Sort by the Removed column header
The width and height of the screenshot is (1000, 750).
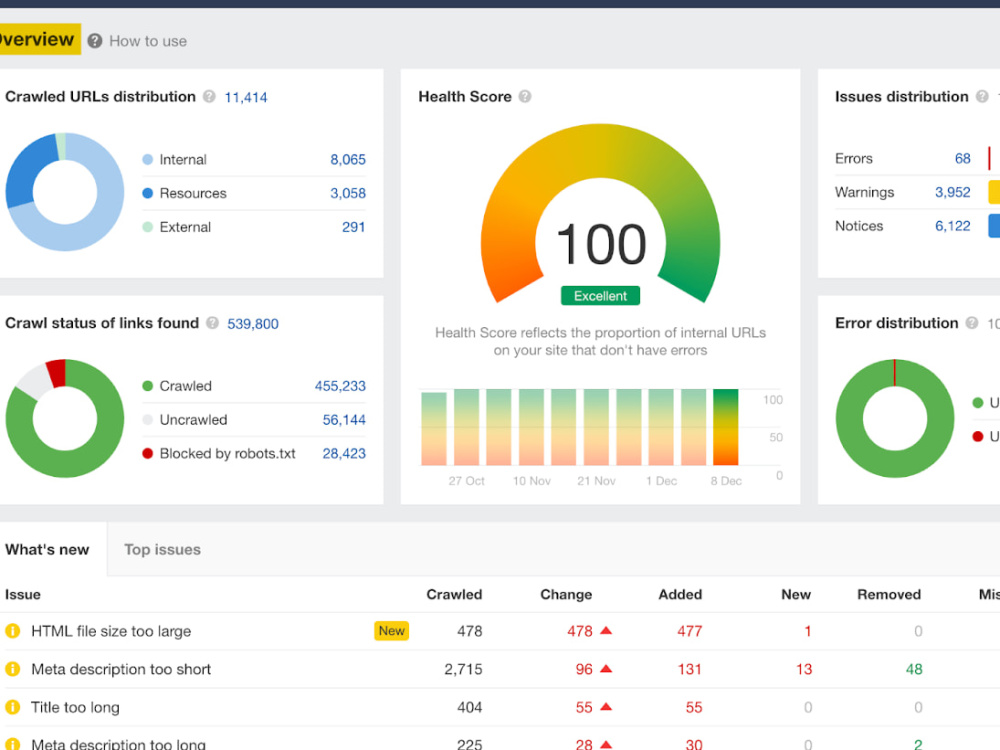tap(889, 594)
